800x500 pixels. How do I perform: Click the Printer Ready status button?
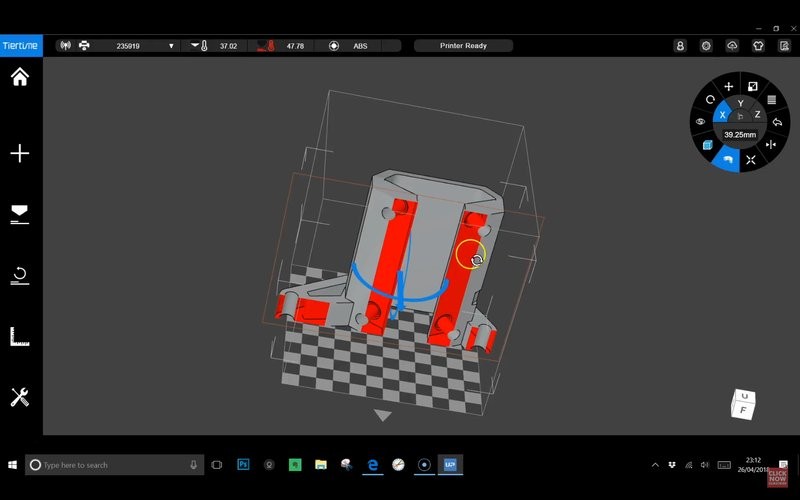click(463, 46)
